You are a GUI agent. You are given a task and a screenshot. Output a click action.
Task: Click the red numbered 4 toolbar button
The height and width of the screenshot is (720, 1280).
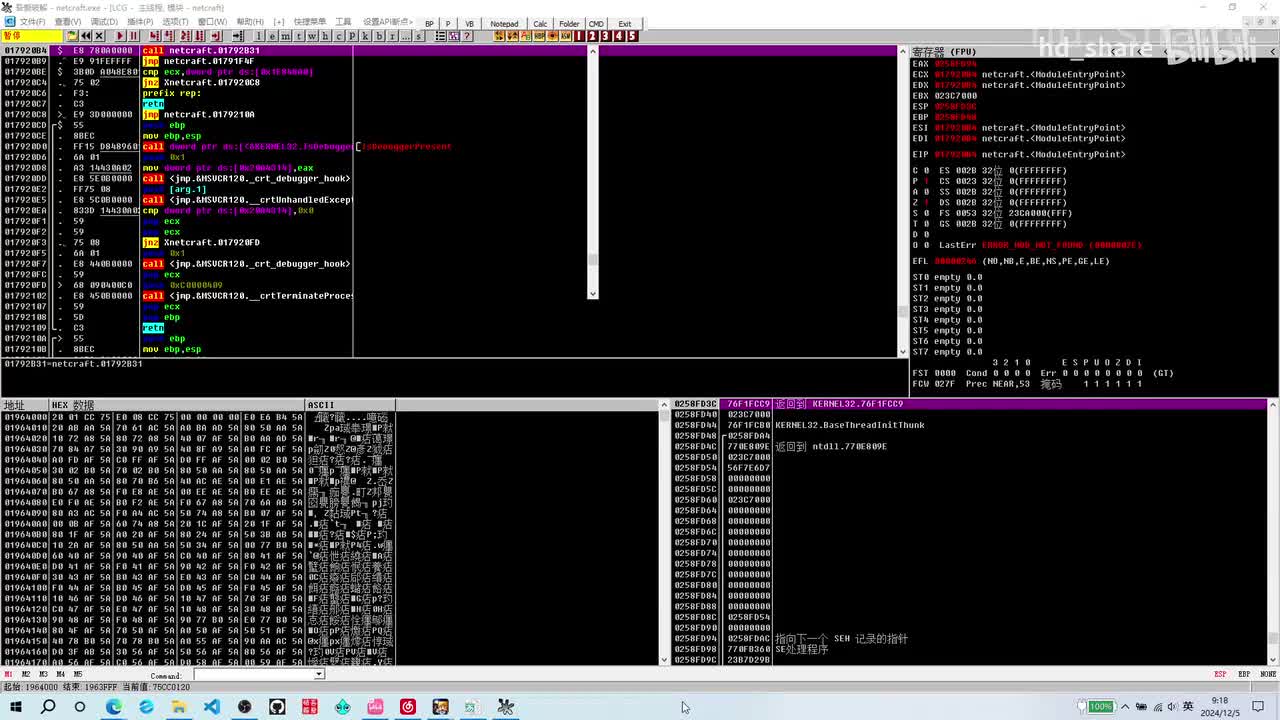(619, 36)
